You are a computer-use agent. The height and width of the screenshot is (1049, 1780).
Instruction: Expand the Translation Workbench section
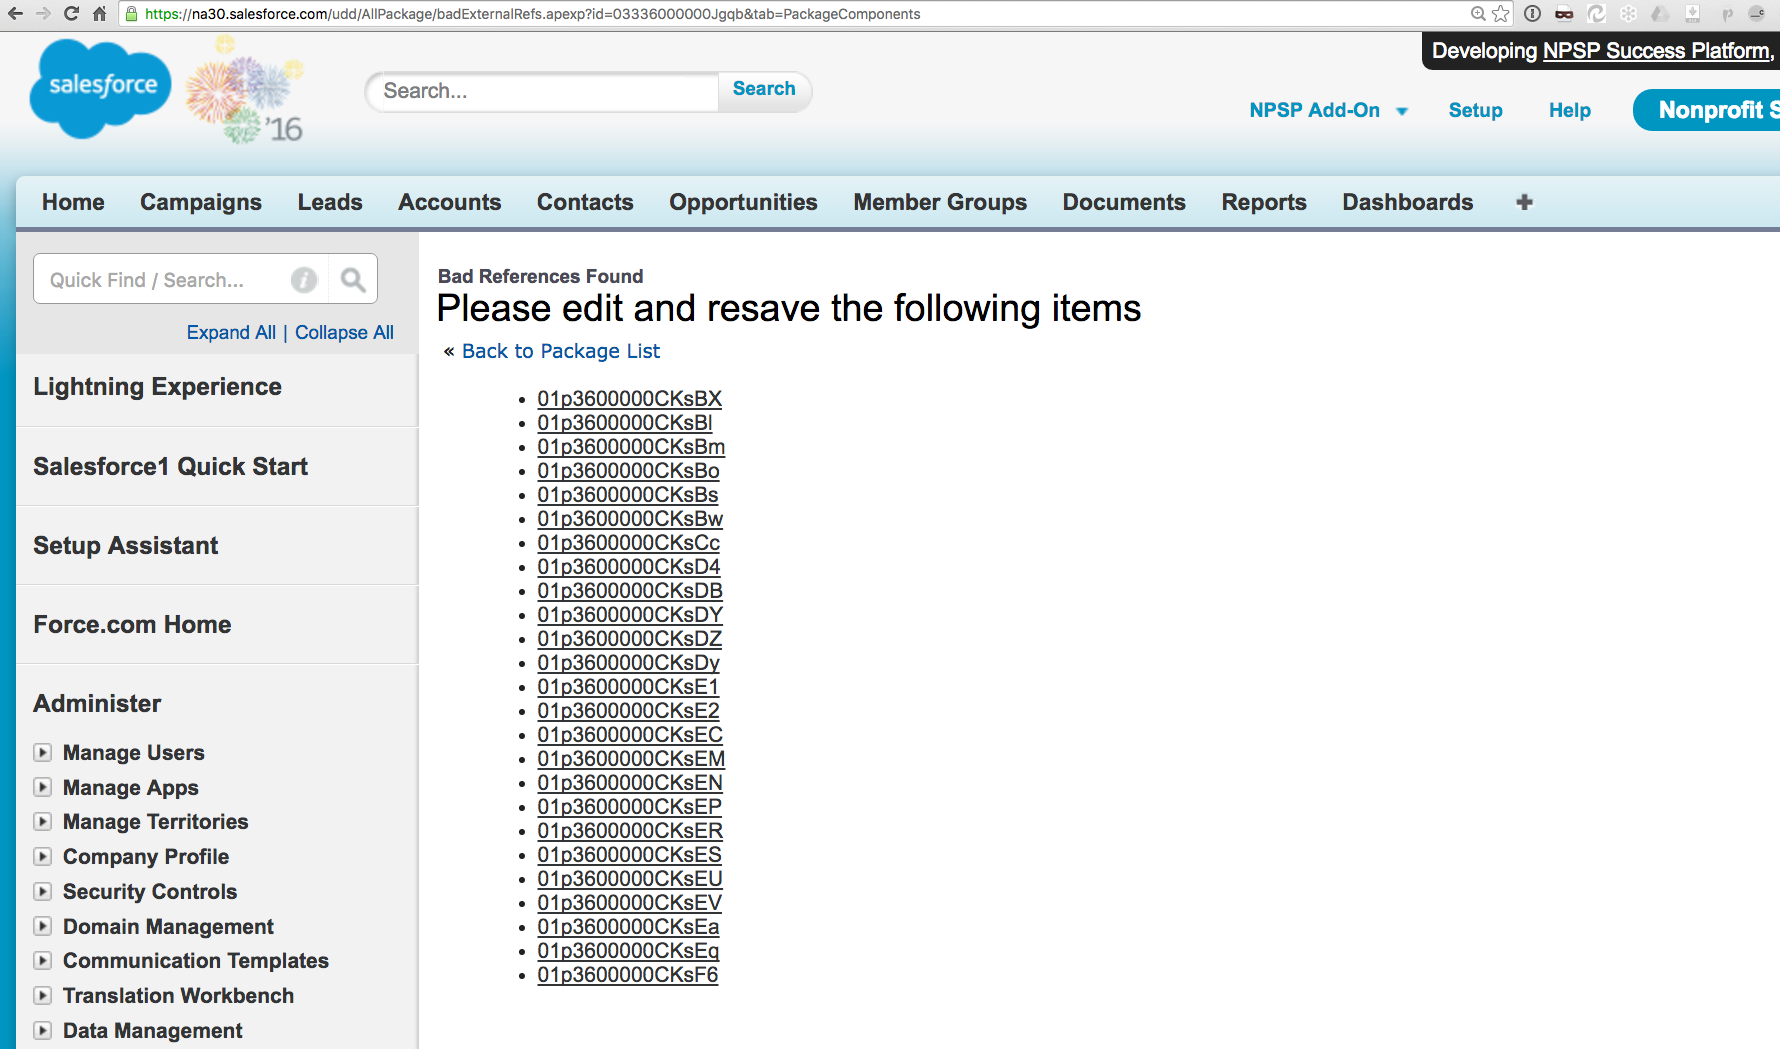click(43, 995)
